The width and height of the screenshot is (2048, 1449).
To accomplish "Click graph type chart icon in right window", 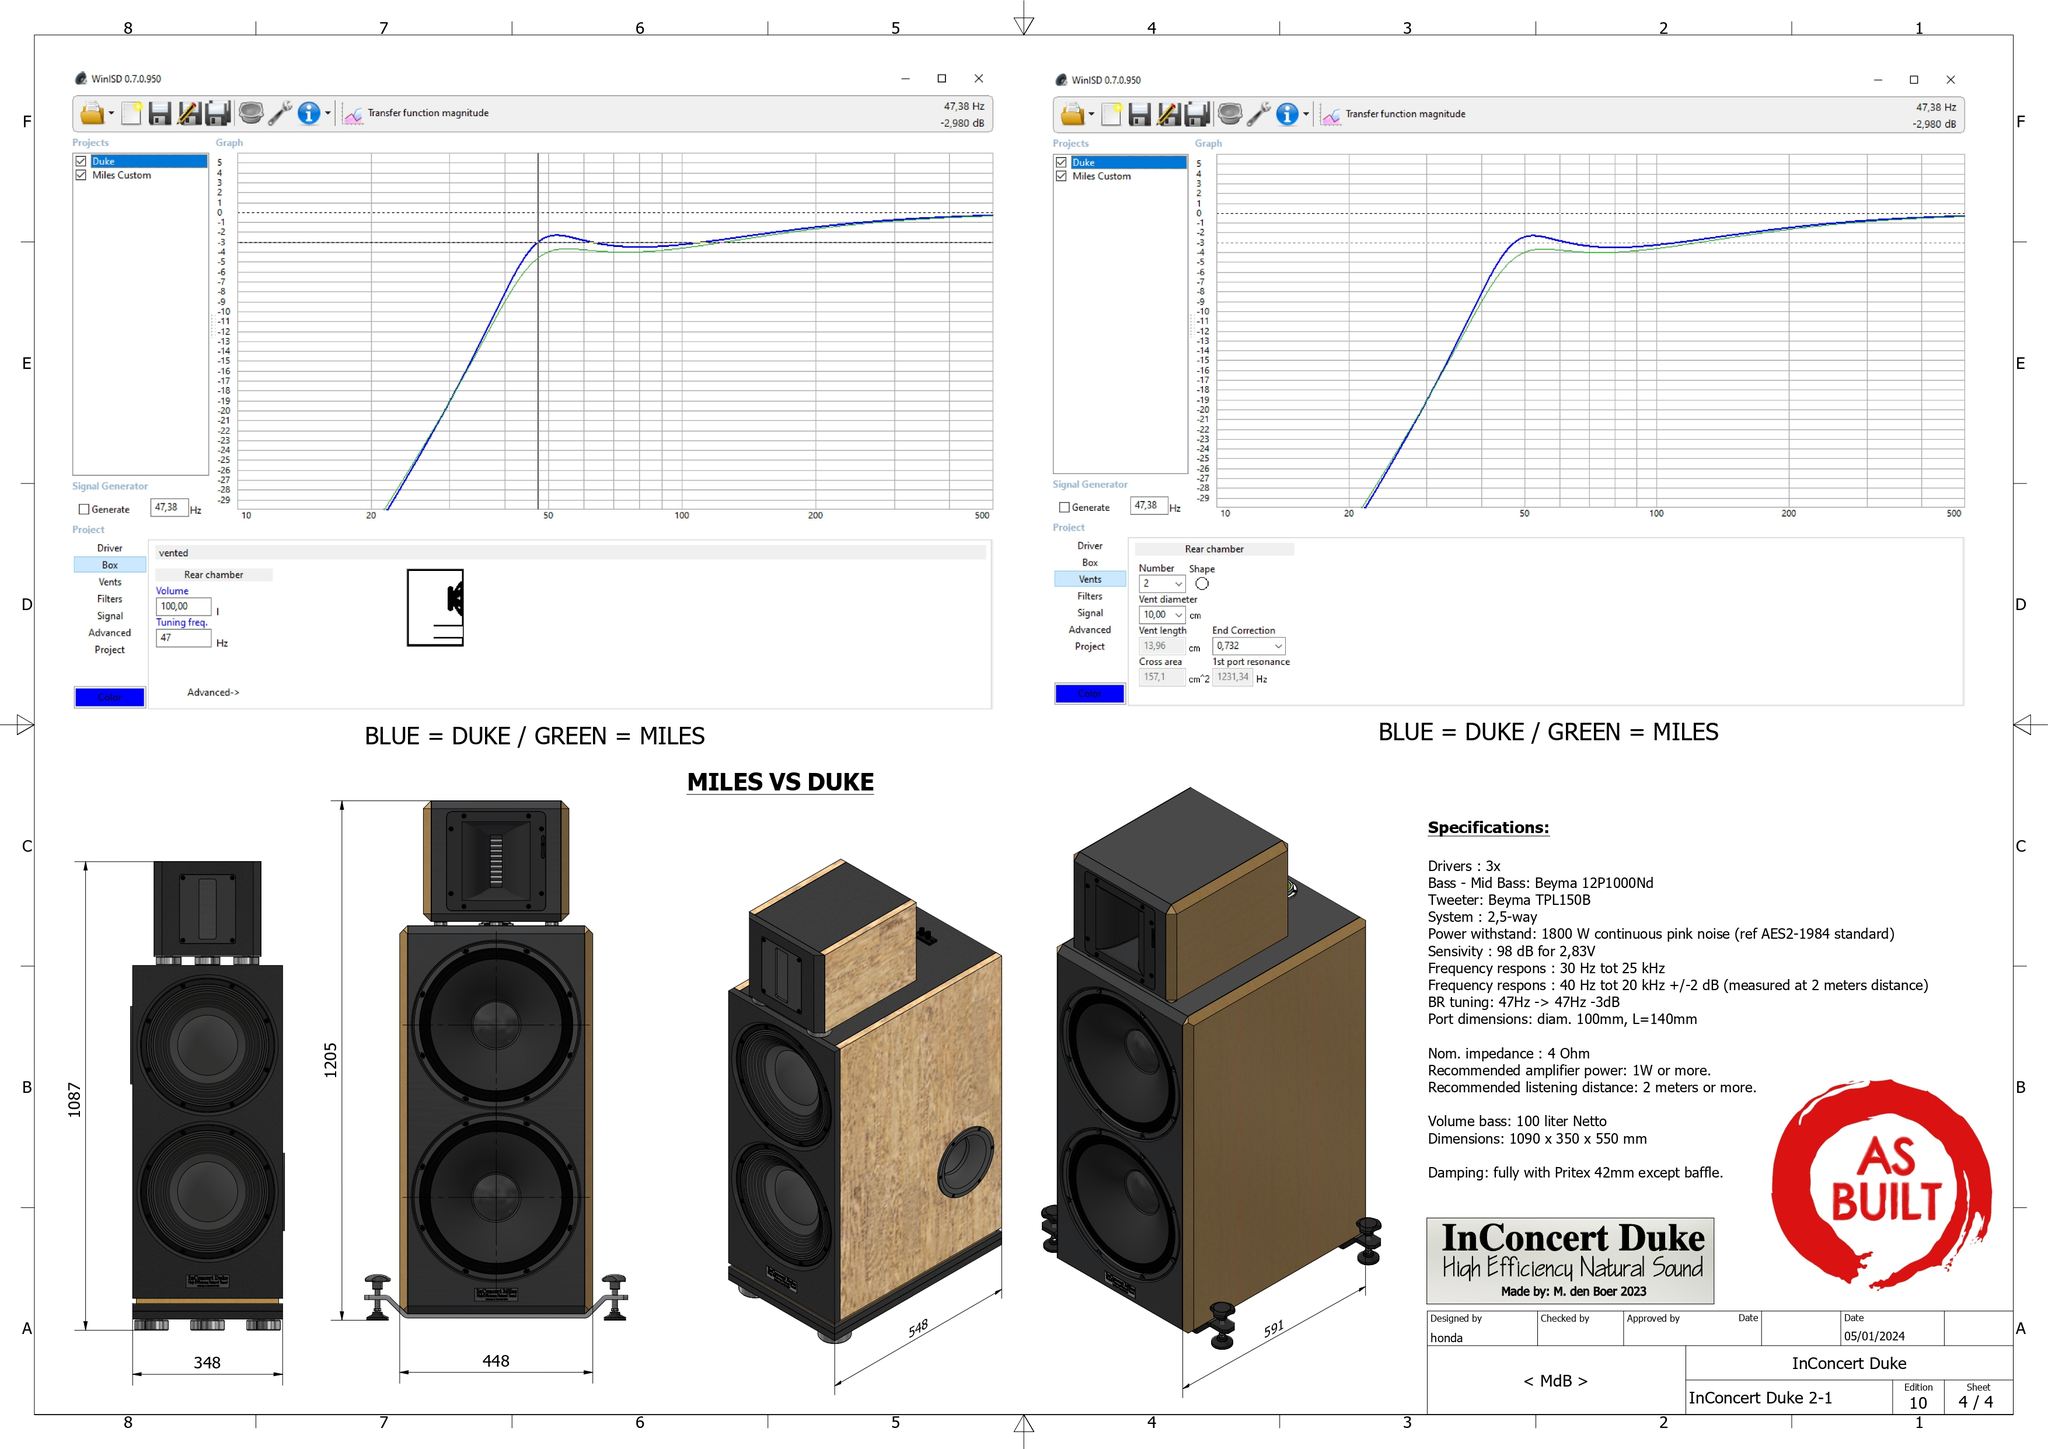I will click(x=1331, y=115).
